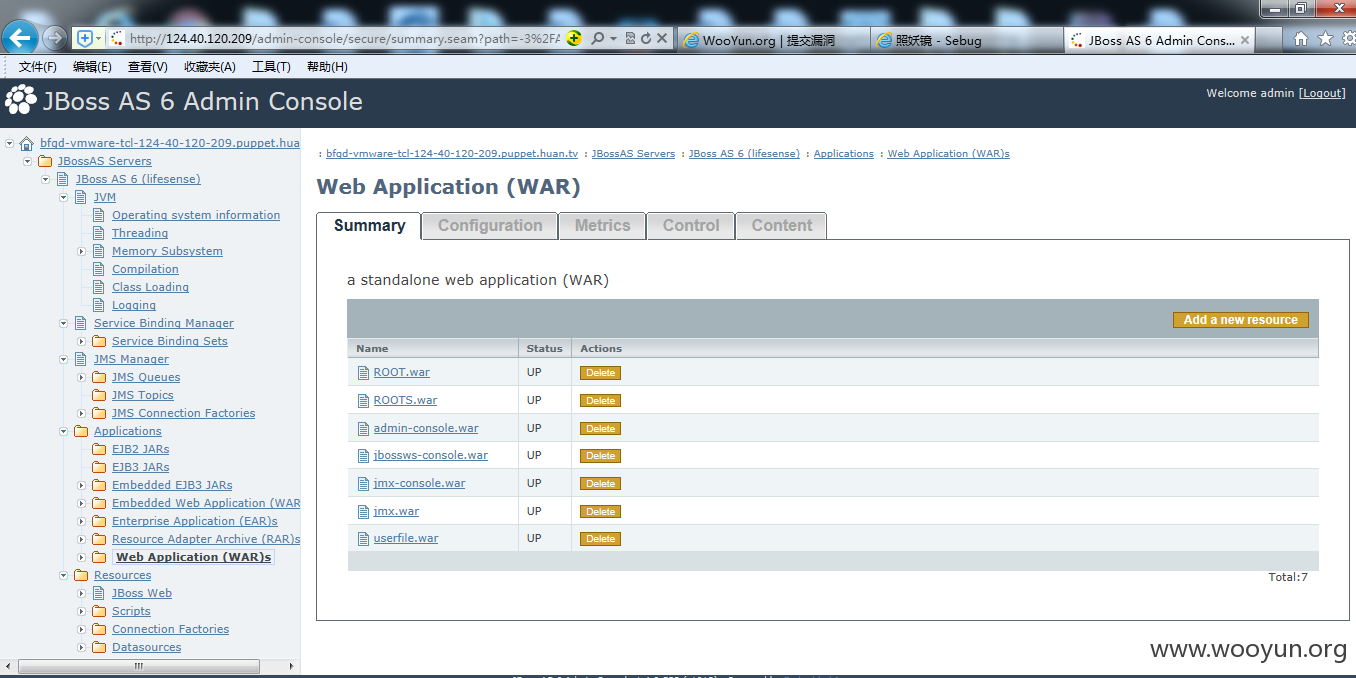Viewport: 1356px width, 678px height.
Task: Collapse the Applications tree node
Action: [x=64, y=431]
